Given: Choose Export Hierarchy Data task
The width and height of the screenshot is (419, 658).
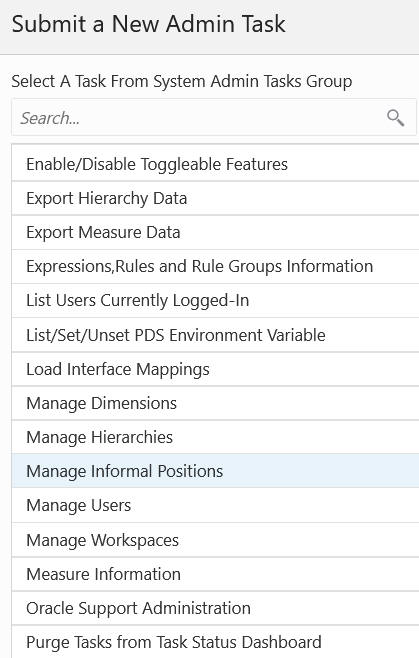Looking at the screenshot, I should (215, 198).
